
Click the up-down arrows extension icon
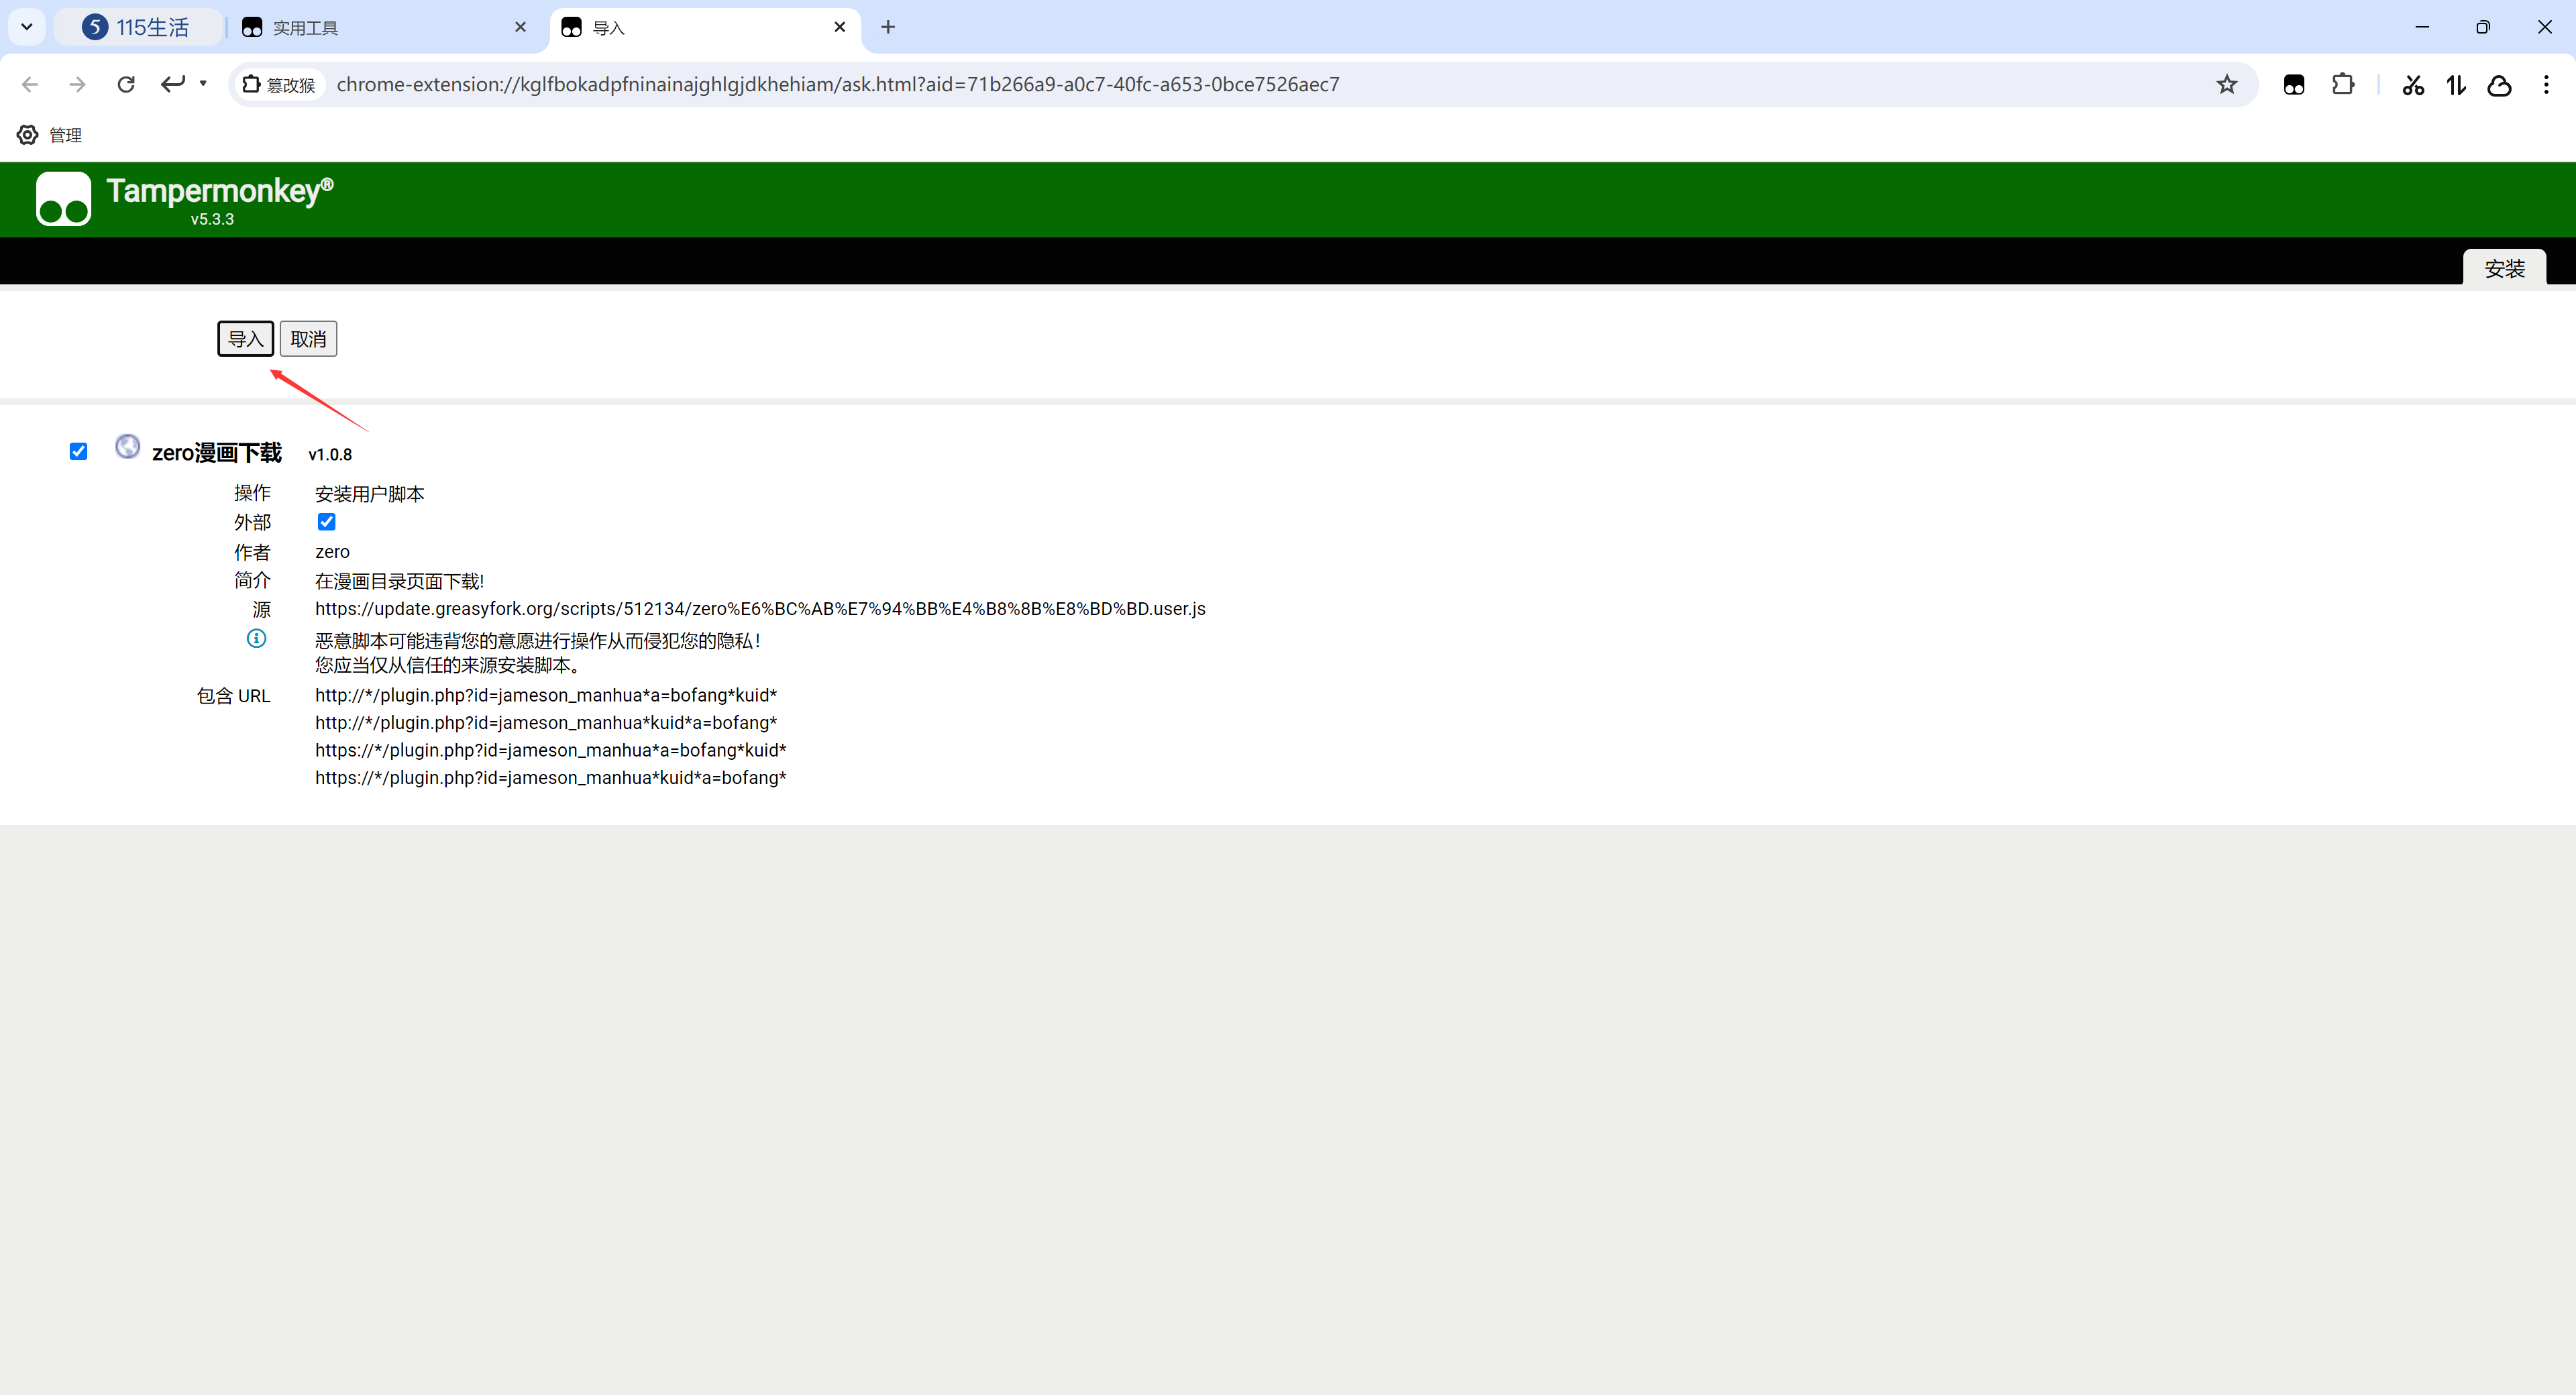coord(2456,85)
